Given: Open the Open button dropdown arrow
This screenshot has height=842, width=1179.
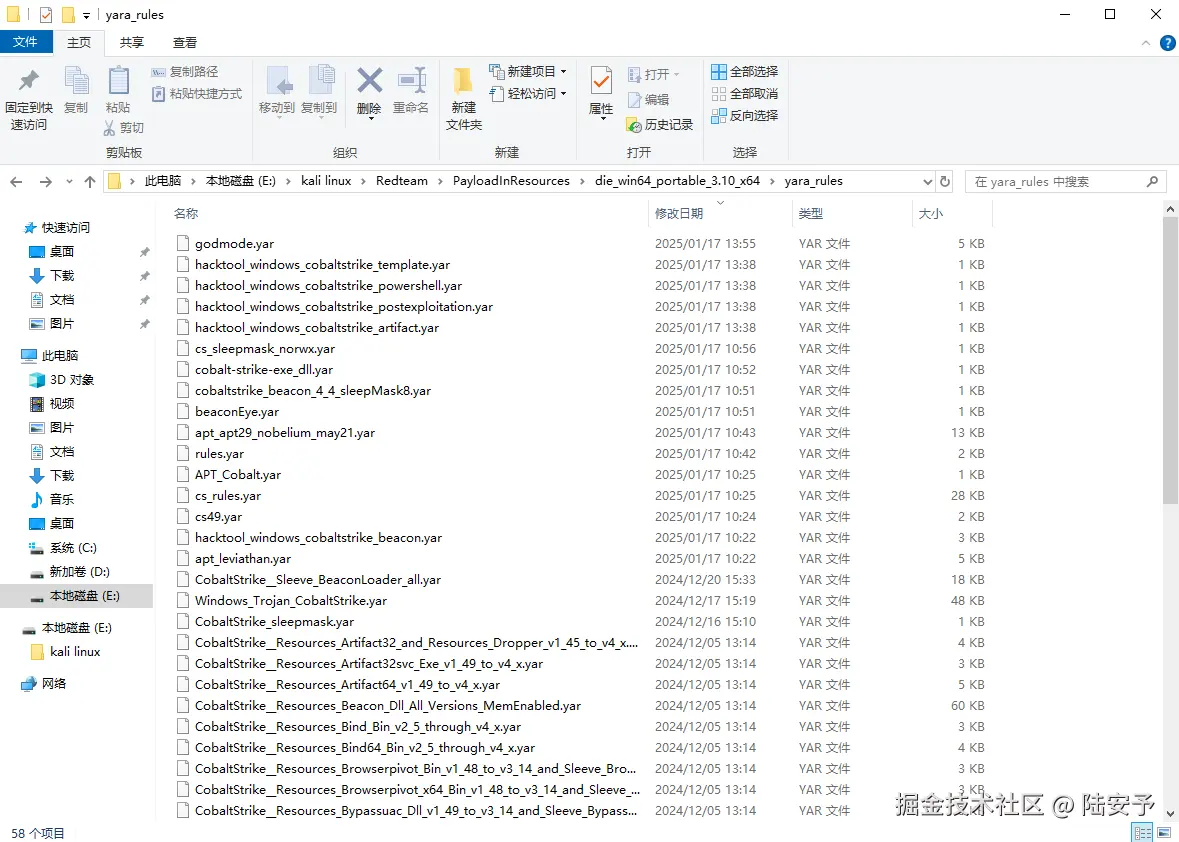Looking at the screenshot, I should pyautogui.click(x=677, y=74).
